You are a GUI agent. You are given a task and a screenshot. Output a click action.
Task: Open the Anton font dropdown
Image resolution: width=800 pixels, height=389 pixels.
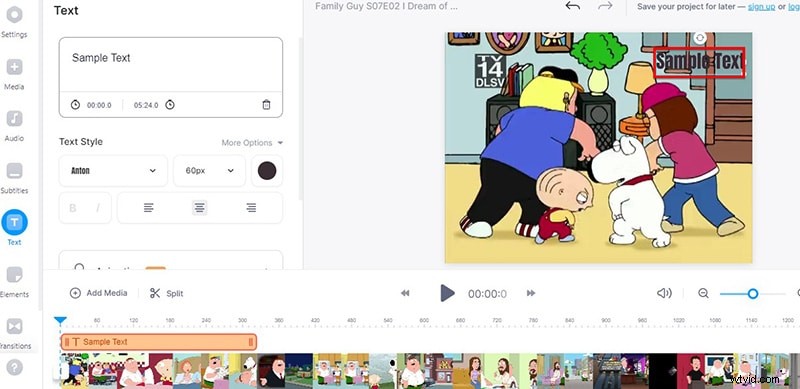(113, 171)
